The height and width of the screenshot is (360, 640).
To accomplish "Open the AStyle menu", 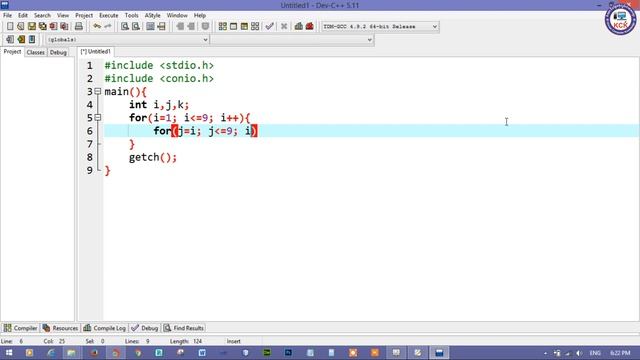I will click(153, 15).
